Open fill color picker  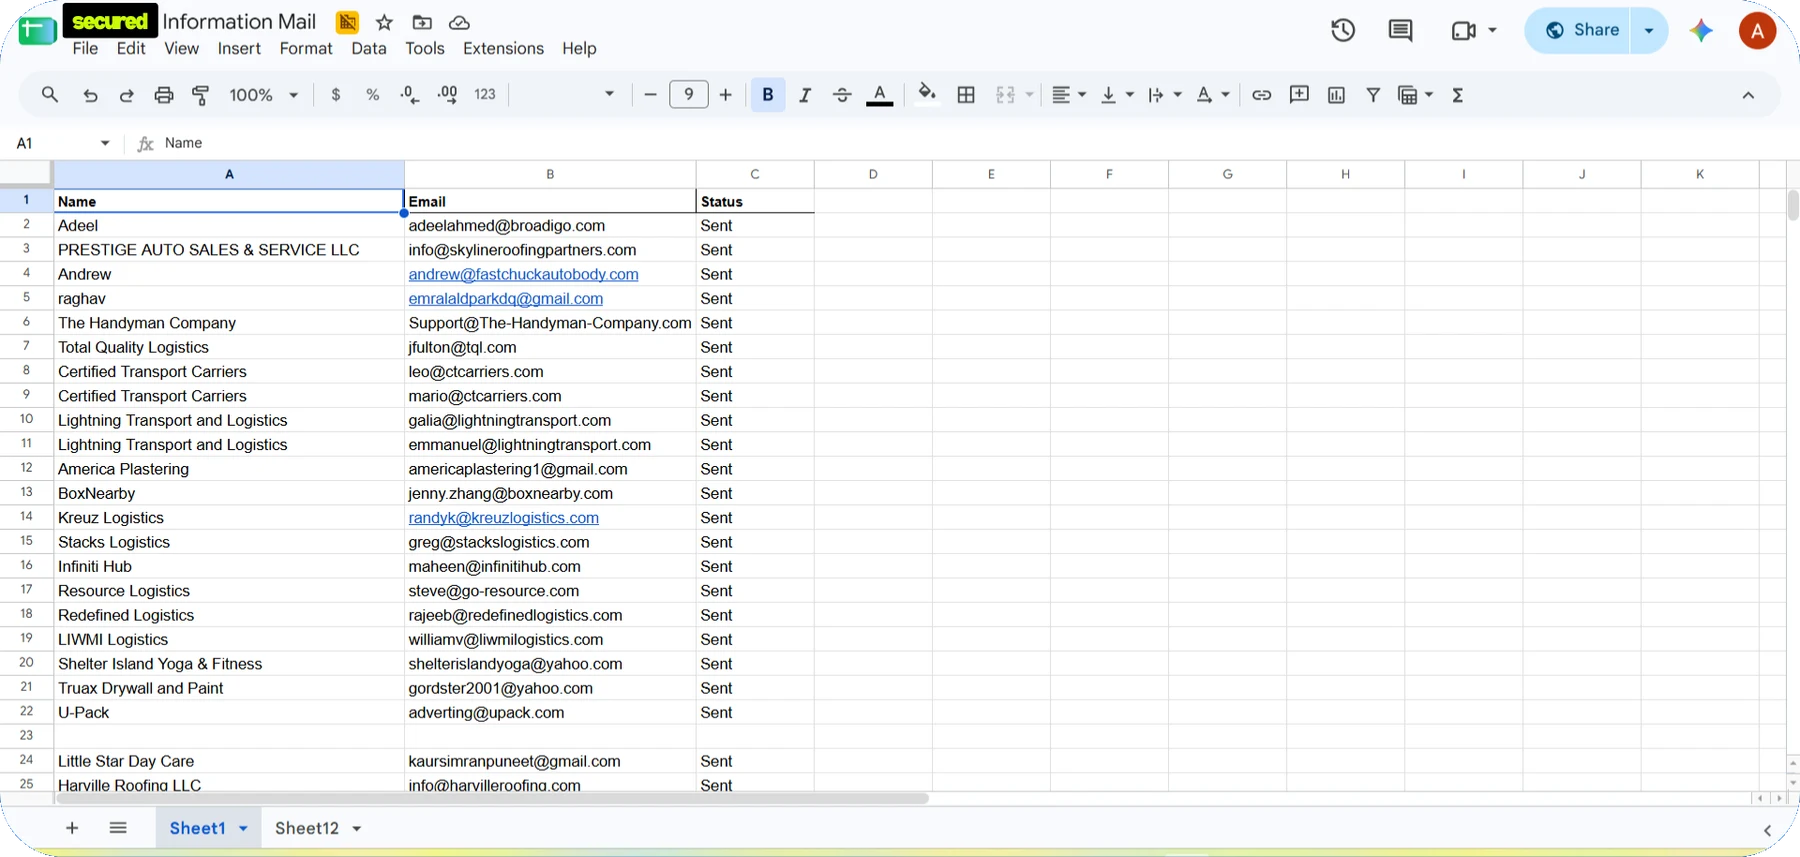927,95
